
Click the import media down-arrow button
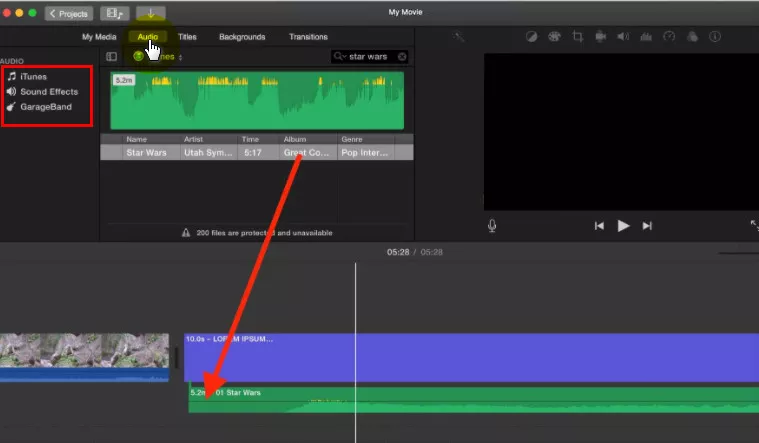click(x=151, y=14)
